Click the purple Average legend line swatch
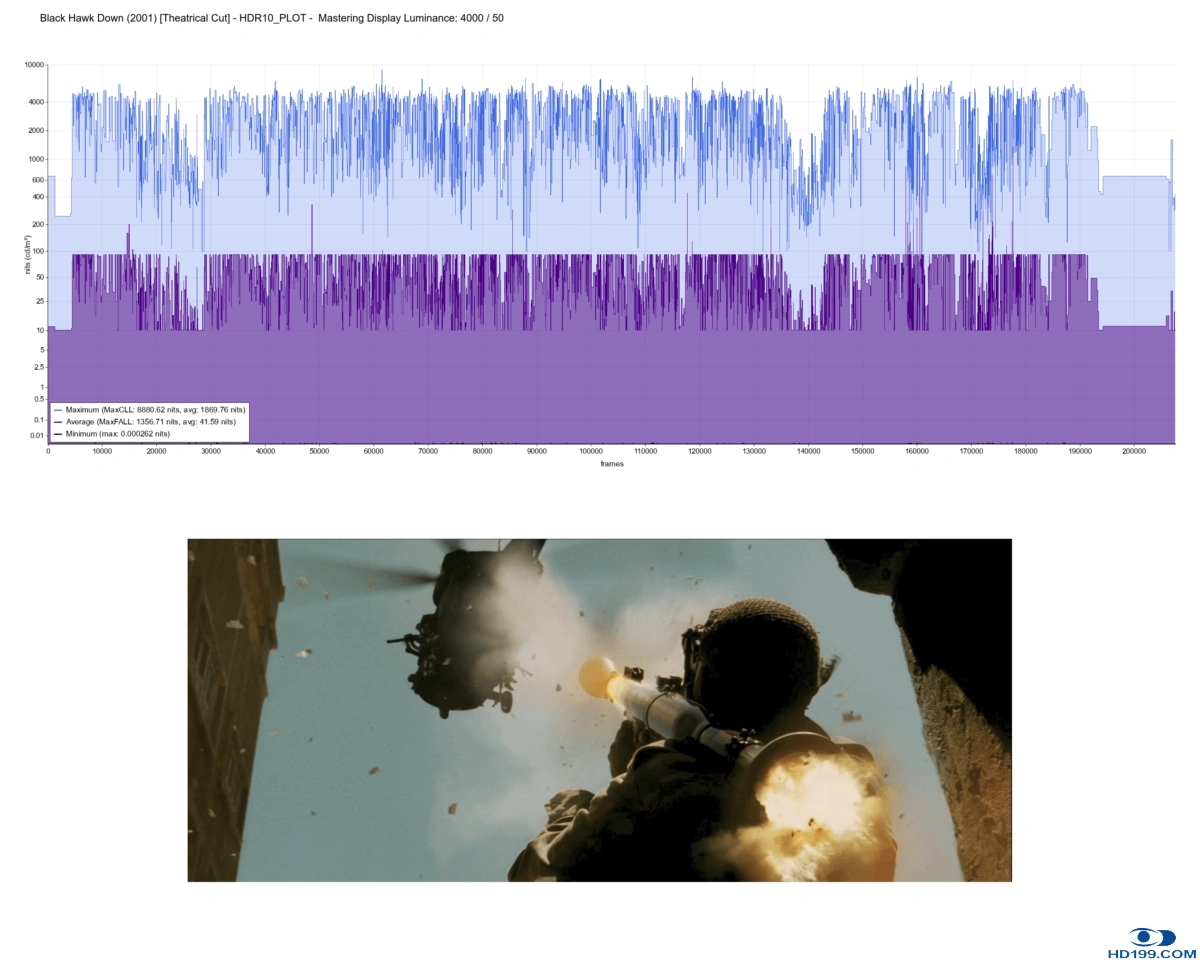This screenshot has height=960, width=1200. coord(57,423)
